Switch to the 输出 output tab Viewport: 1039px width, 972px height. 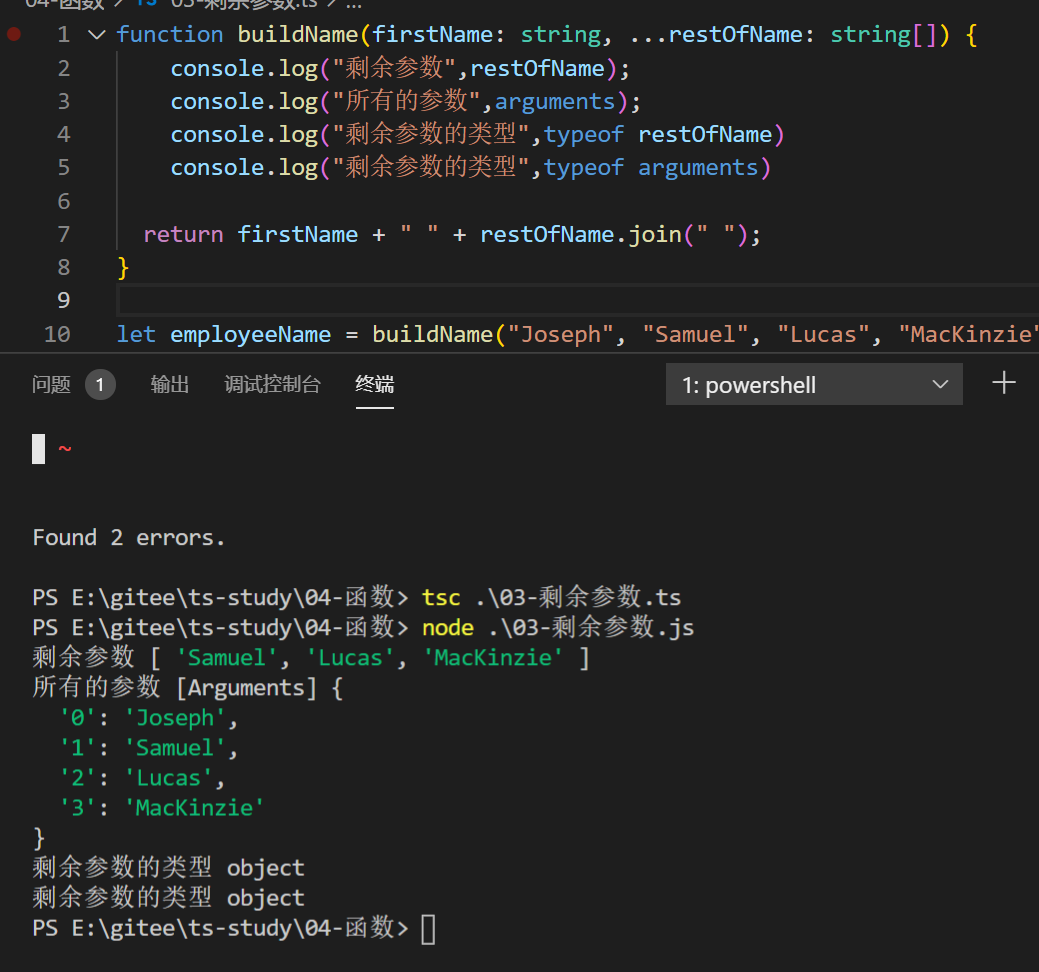(x=170, y=385)
